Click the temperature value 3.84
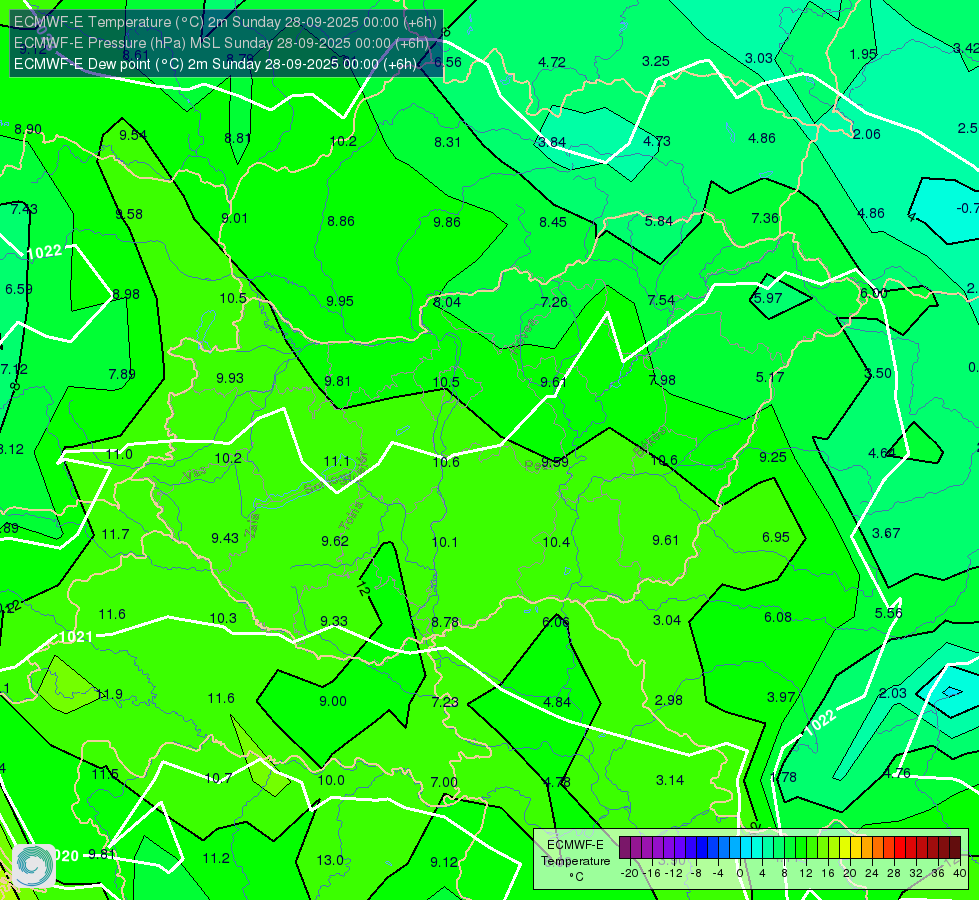 [x=552, y=142]
